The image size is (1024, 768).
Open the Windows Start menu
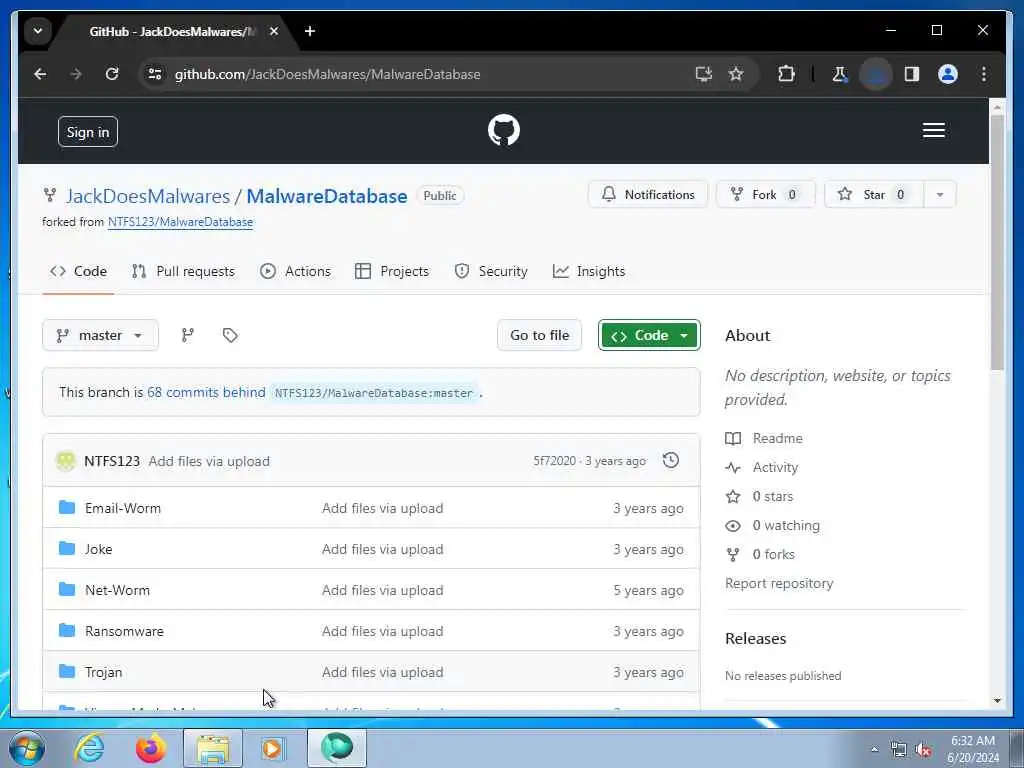[27, 748]
